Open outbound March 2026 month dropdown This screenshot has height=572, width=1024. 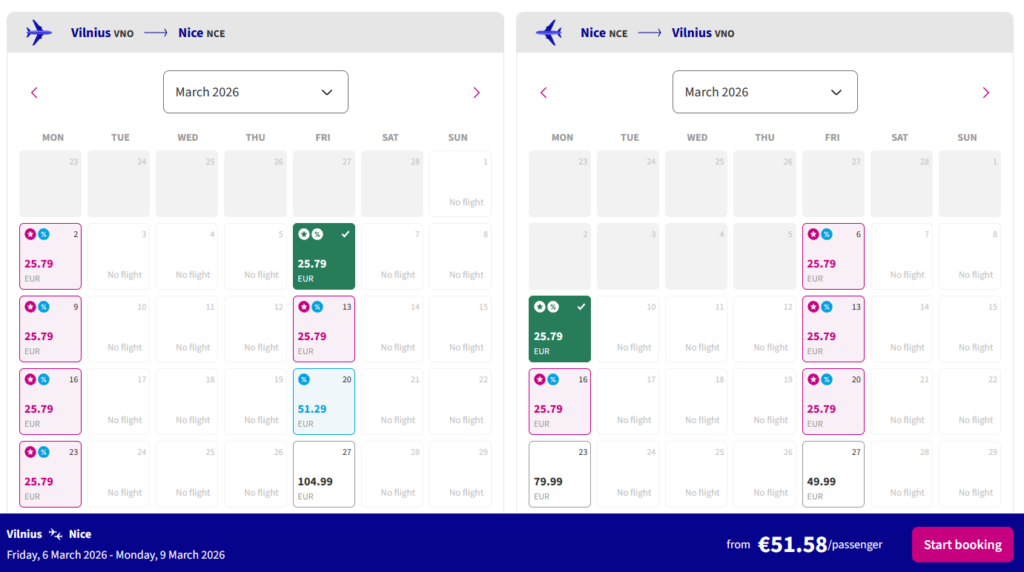click(x=255, y=92)
